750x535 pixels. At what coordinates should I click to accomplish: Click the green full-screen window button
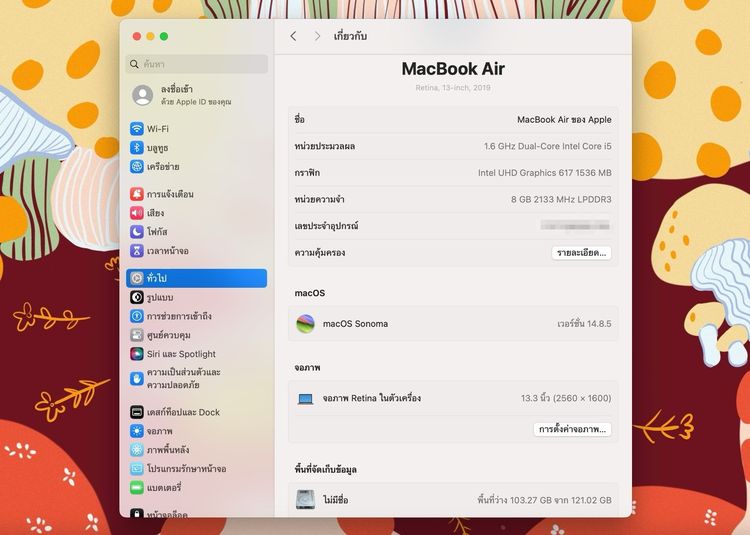tap(164, 36)
